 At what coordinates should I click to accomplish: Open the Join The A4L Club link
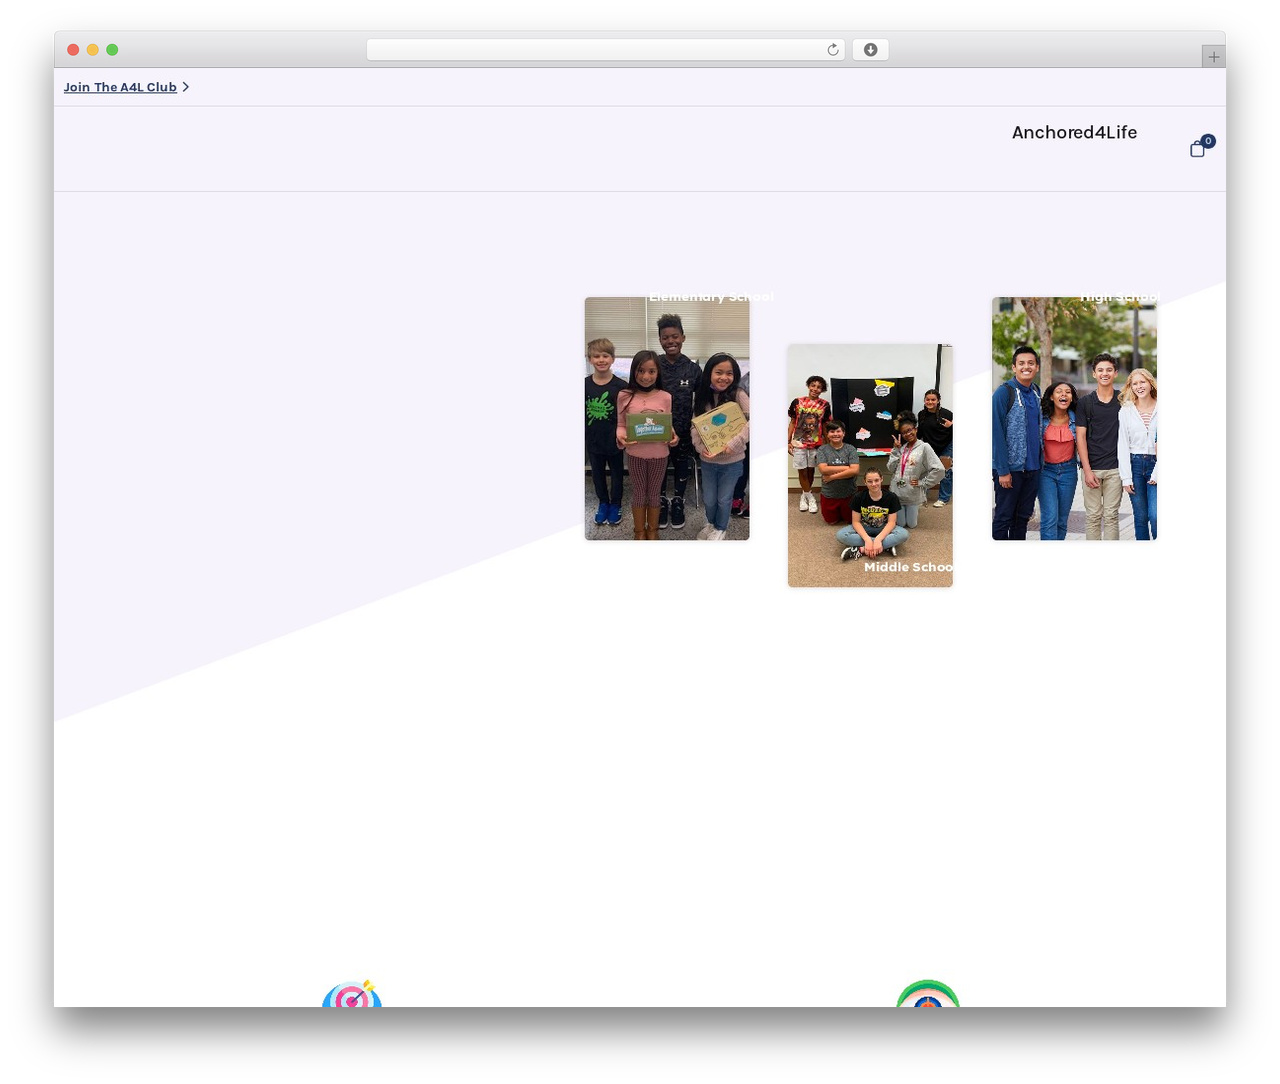120,87
